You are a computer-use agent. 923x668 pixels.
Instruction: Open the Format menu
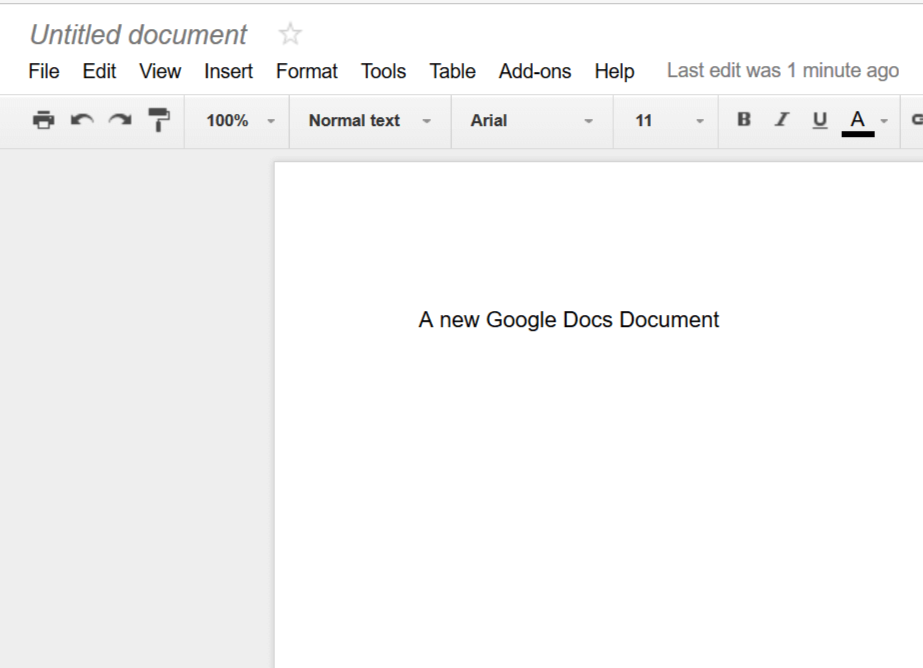pyautogui.click(x=307, y=71)
